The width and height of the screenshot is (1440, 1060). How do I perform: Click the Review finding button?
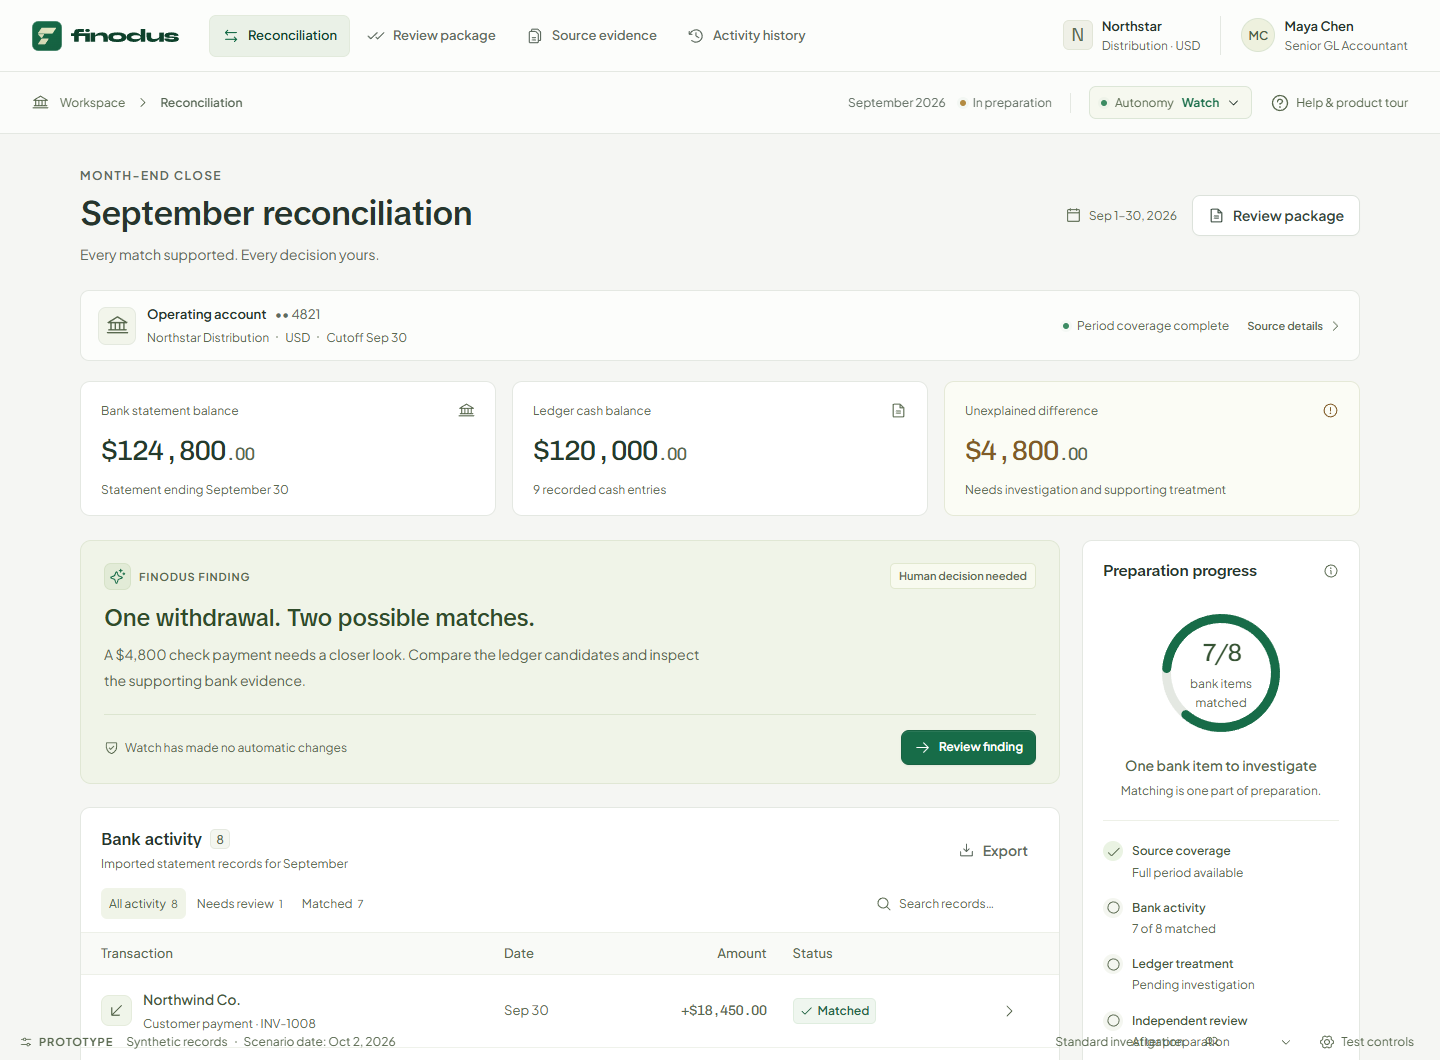tap(968, 747)
